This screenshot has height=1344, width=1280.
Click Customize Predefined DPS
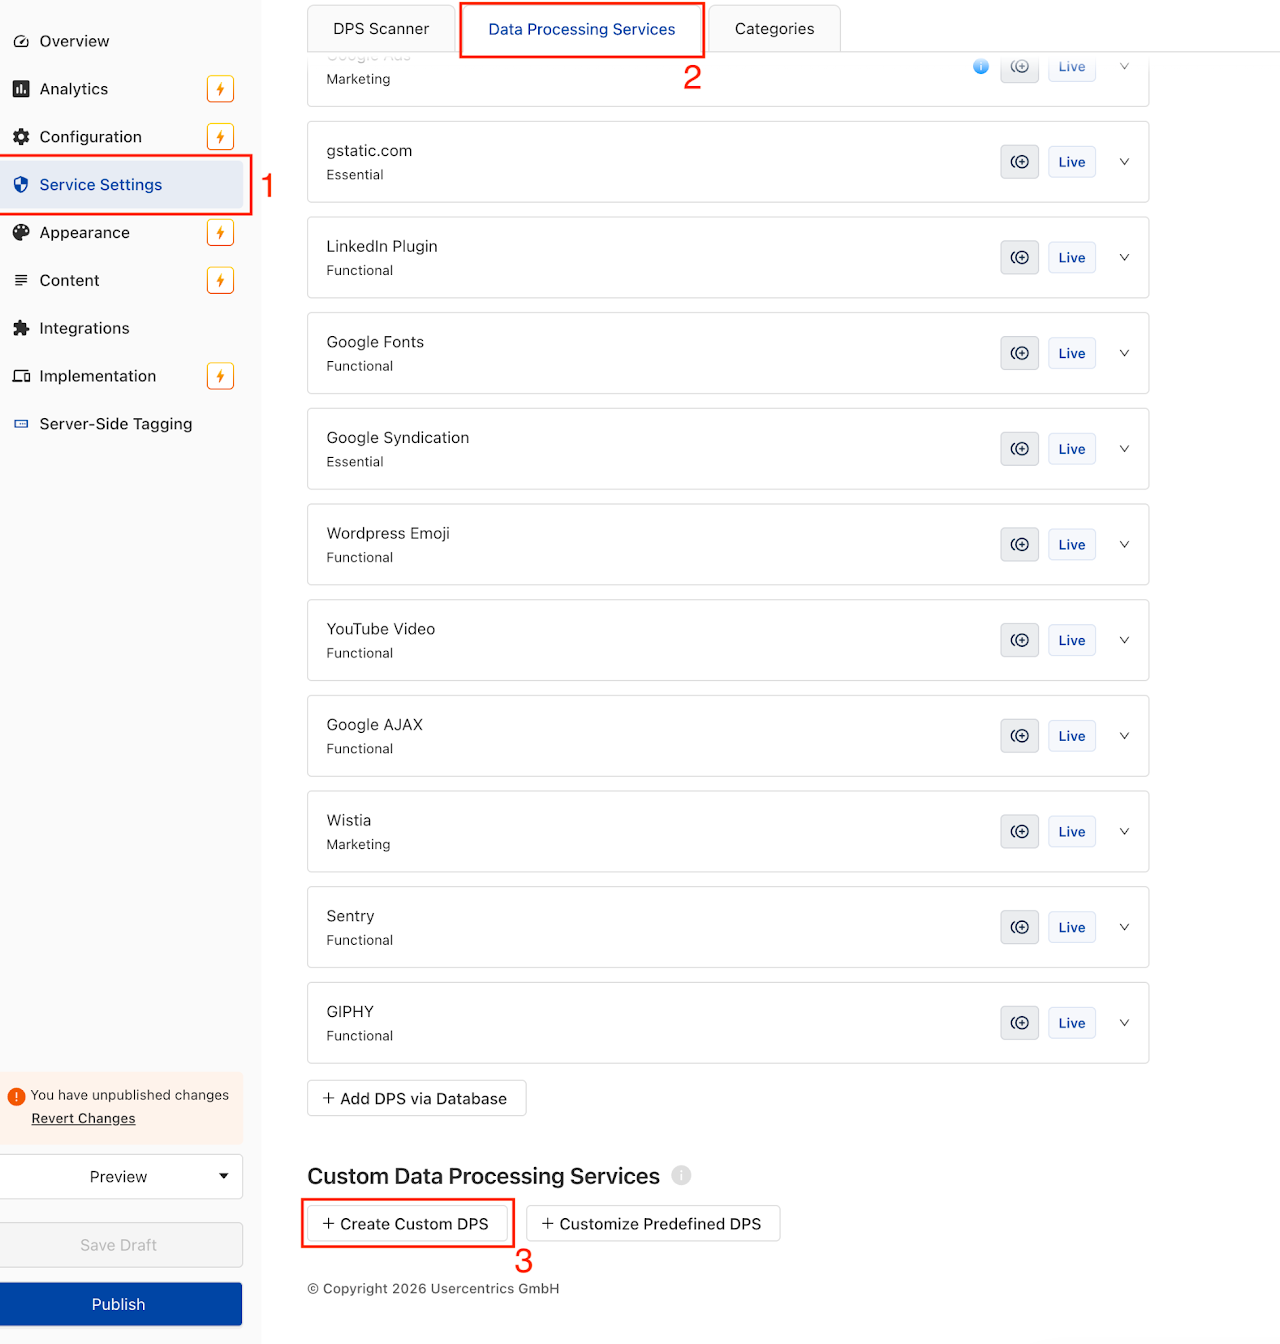[652, 1224]
